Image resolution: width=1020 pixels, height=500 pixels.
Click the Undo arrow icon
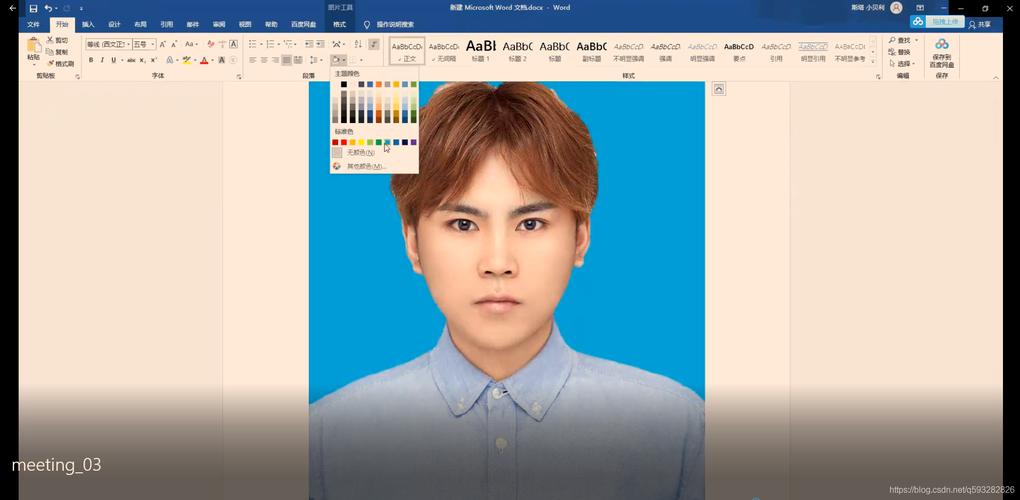(x=49, y=8)
